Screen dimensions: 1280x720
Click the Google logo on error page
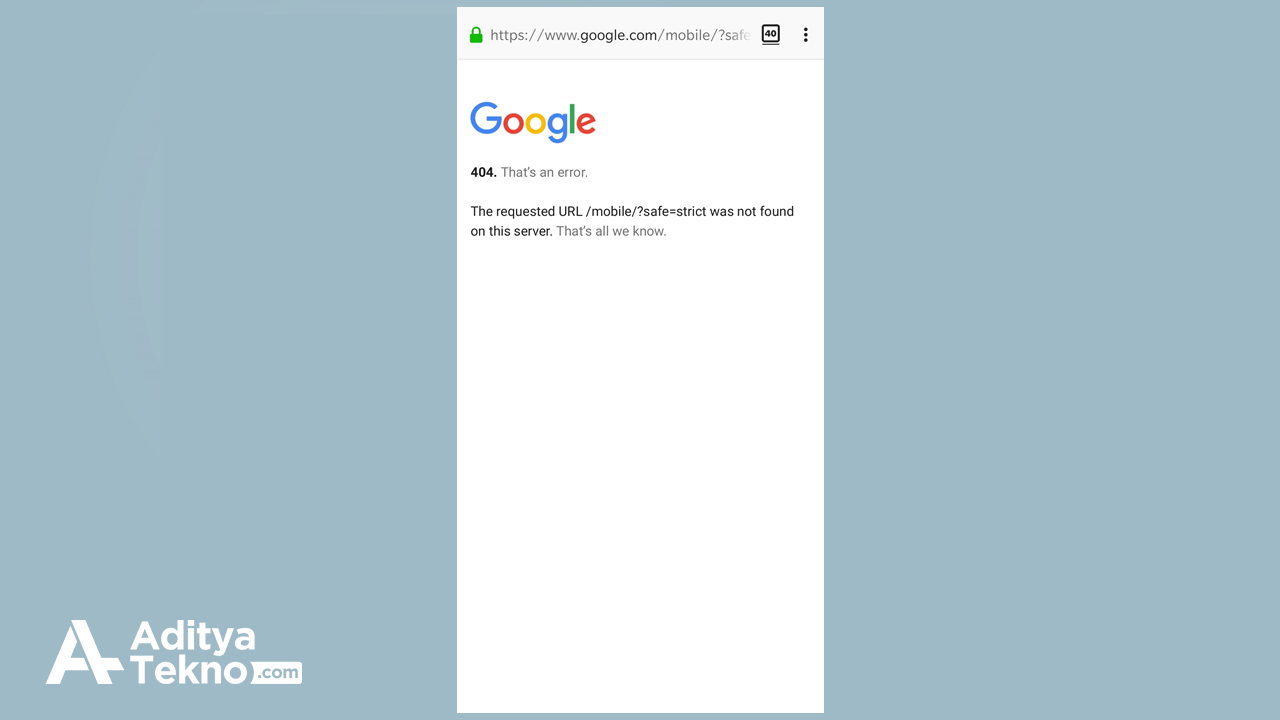pyautogui.click(x=533, y=122)
